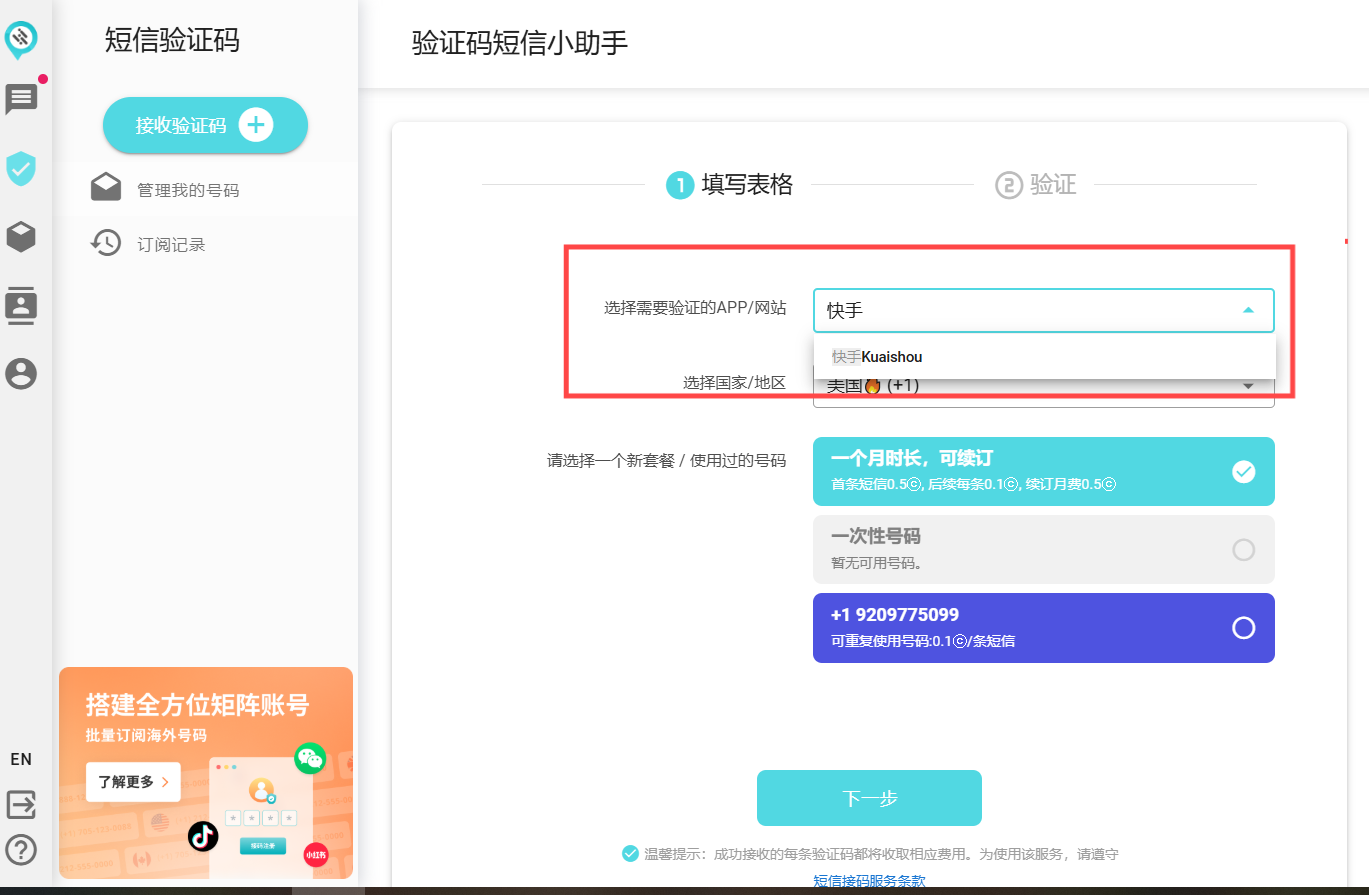Collapse the APP/网站 dropdown arrow
The width and height of the screenshot is (1369, 895).
(x=1248, y=310)
